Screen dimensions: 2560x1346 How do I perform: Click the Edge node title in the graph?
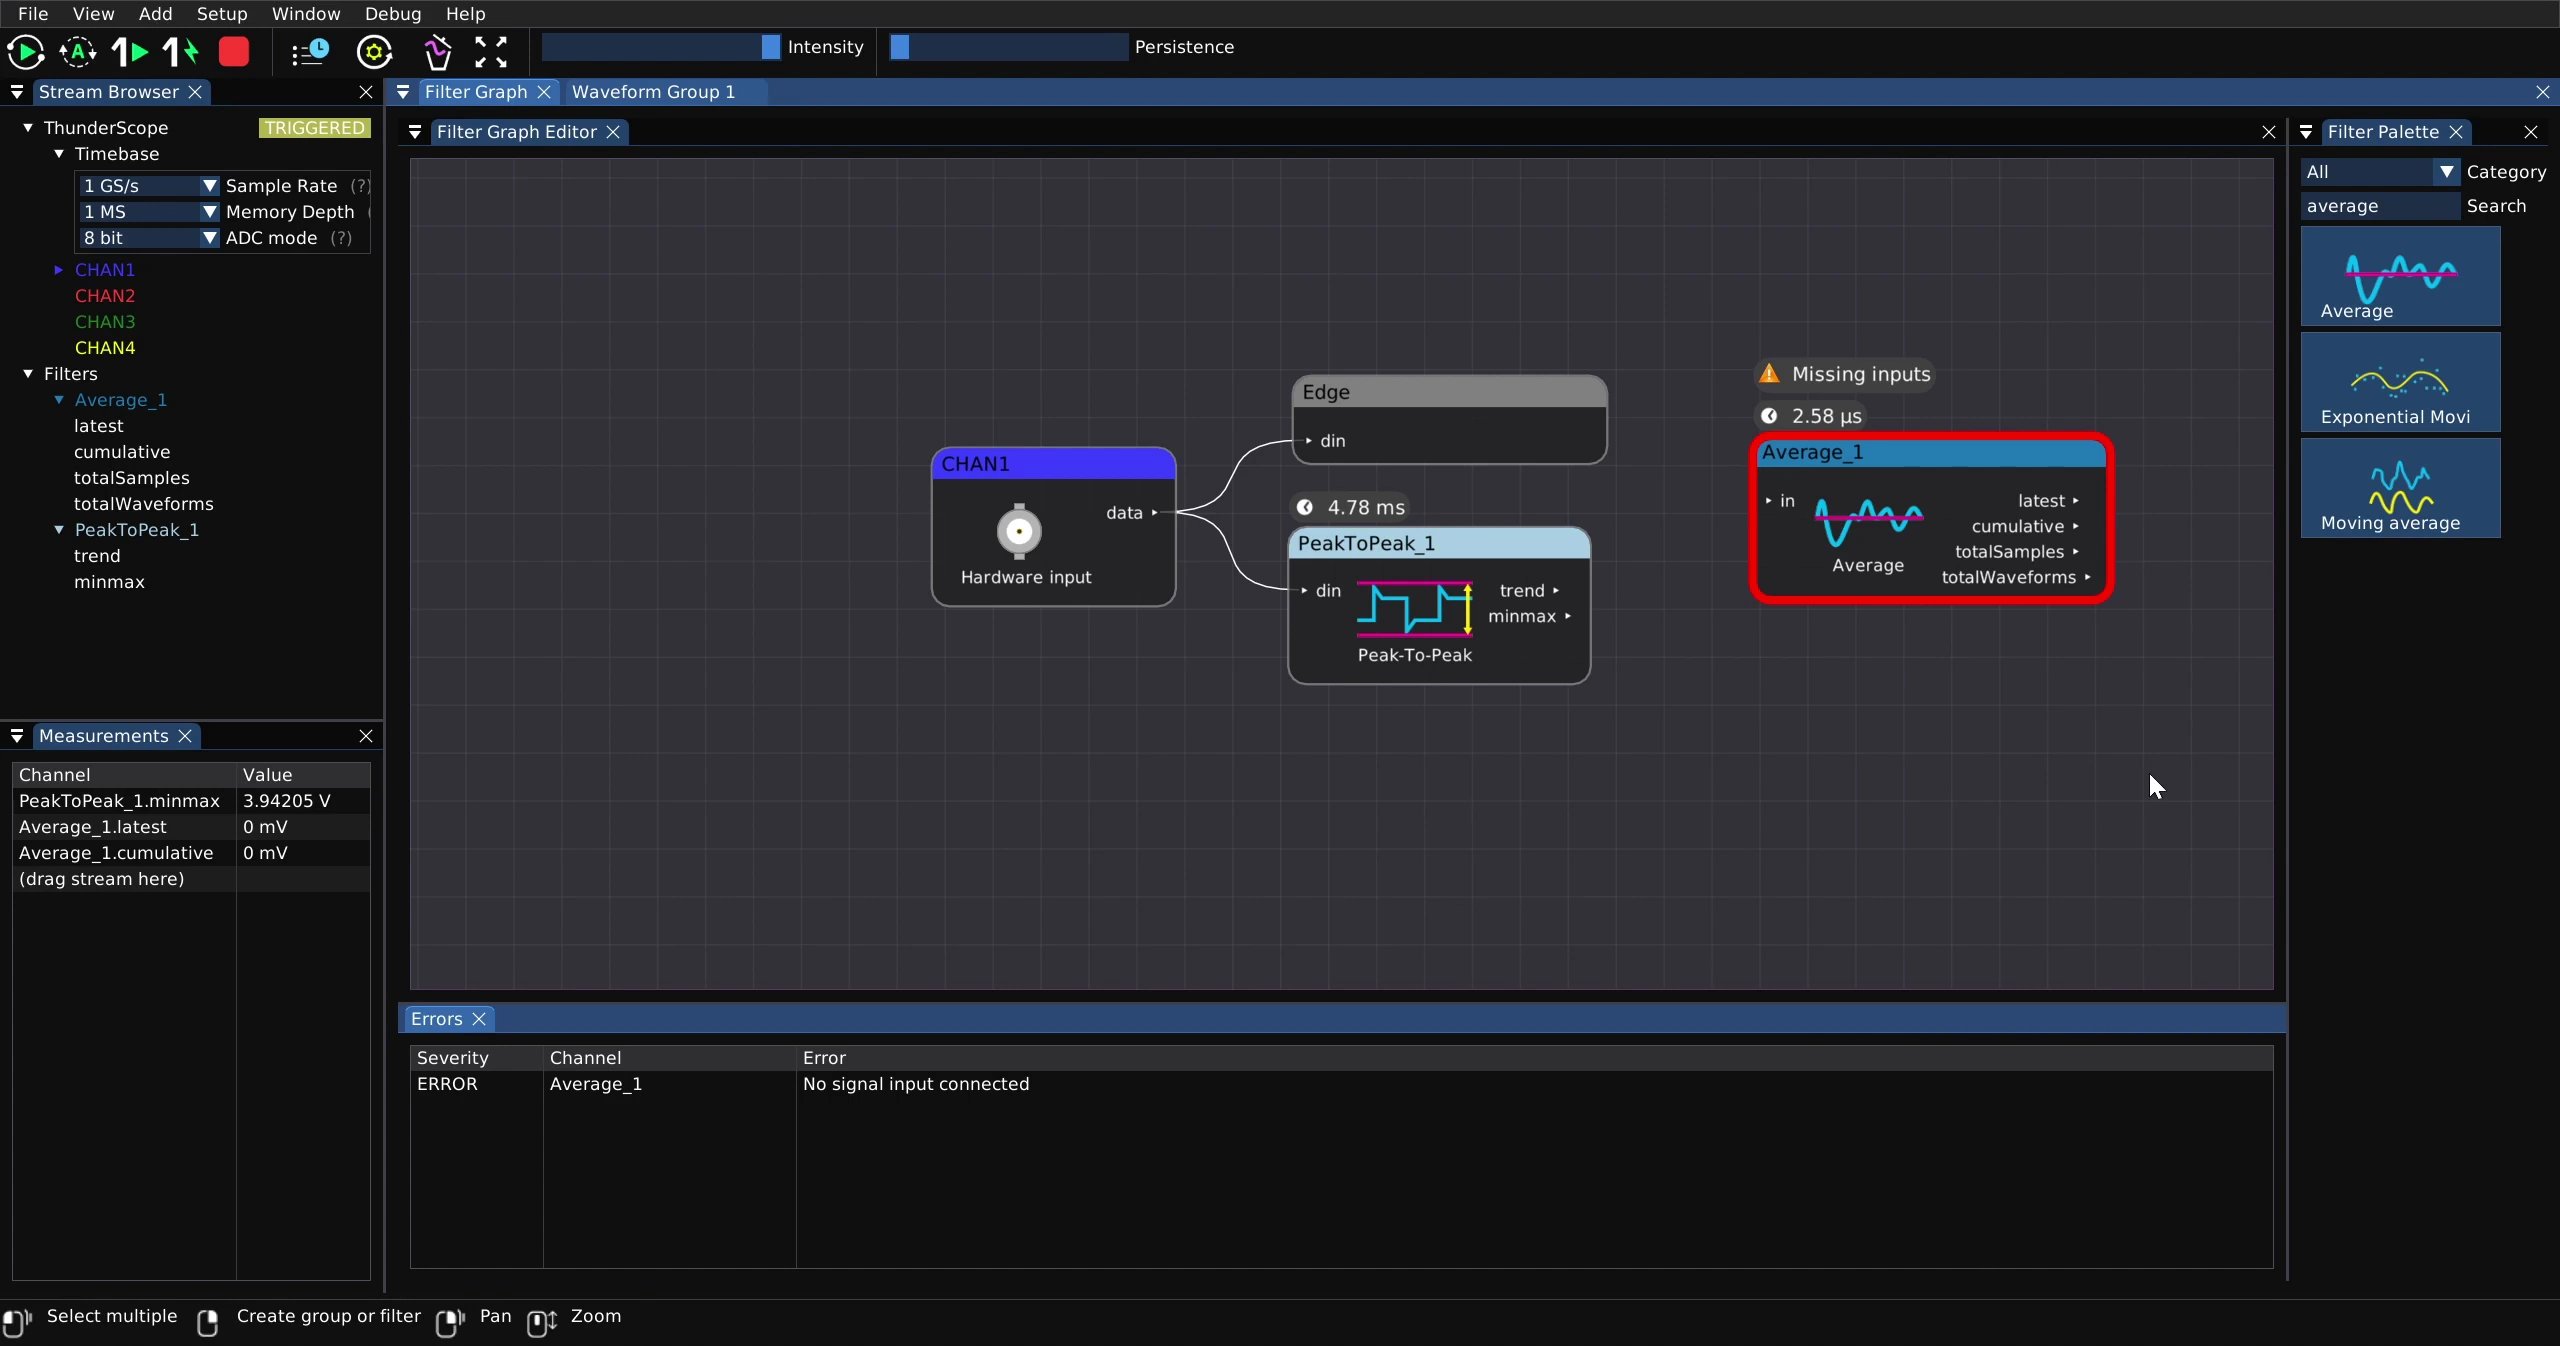[x=1326, y=392]
